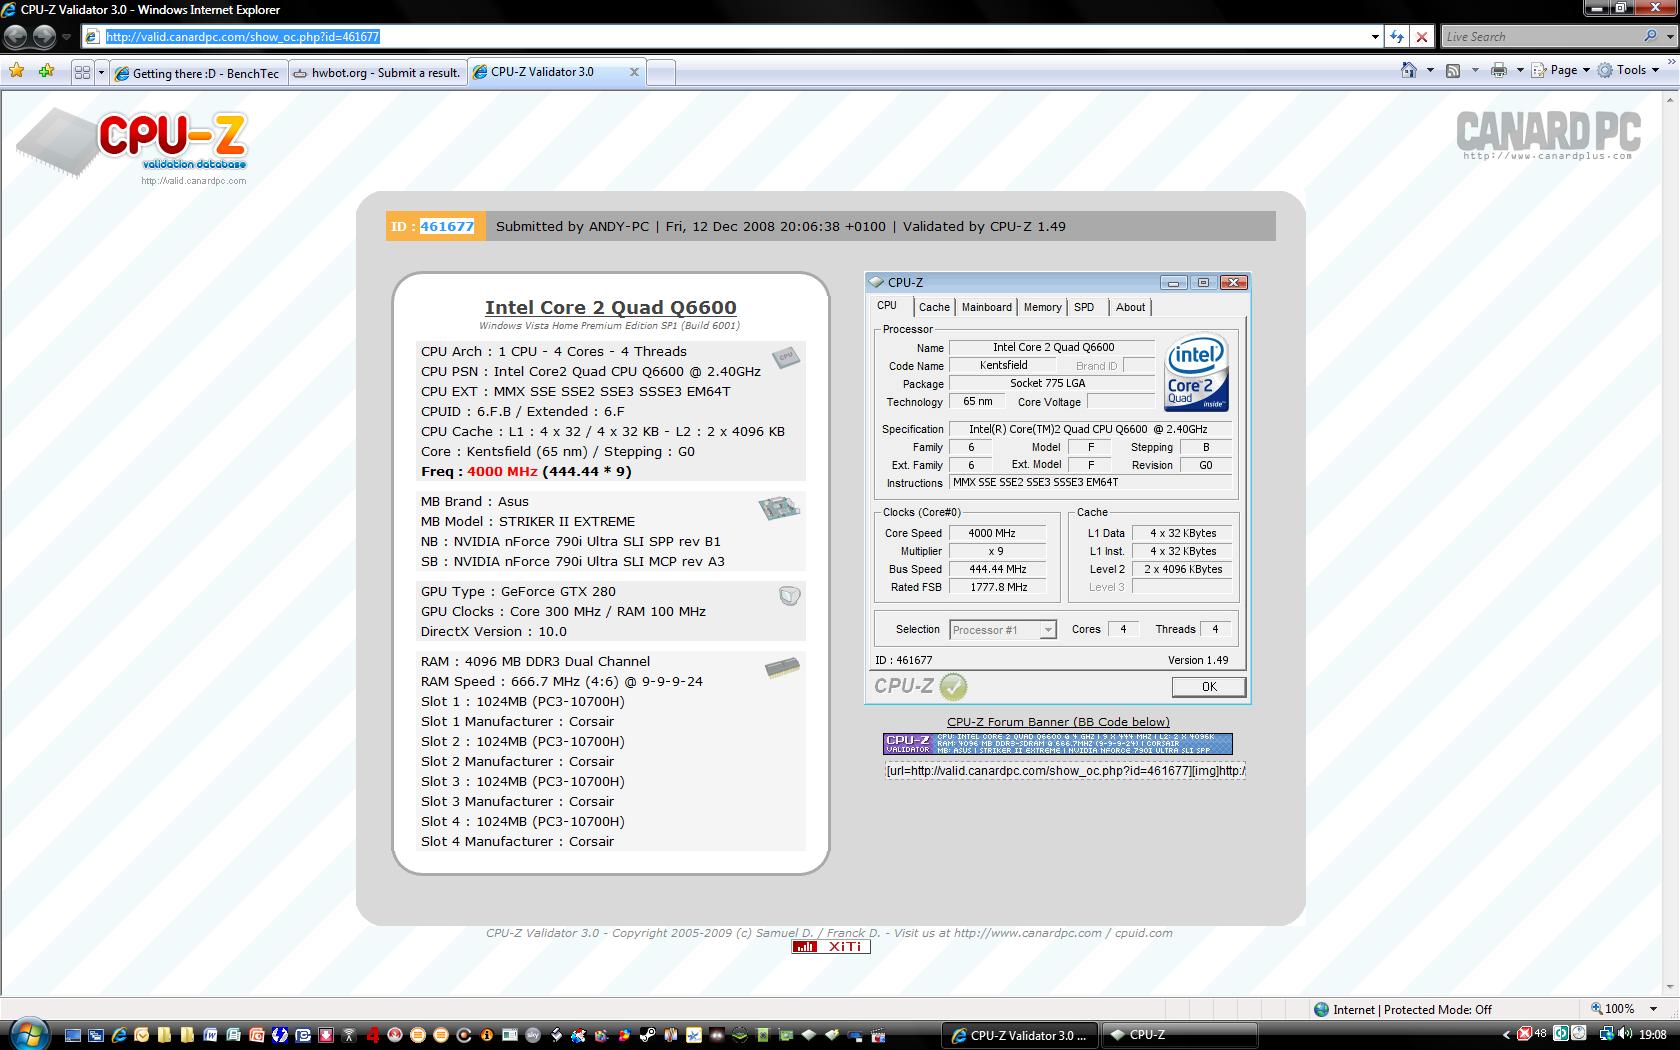Open the Recent Pages dropdown arrow
This screenshot has height=1050, width=1680.
click(x=66, y=37)
